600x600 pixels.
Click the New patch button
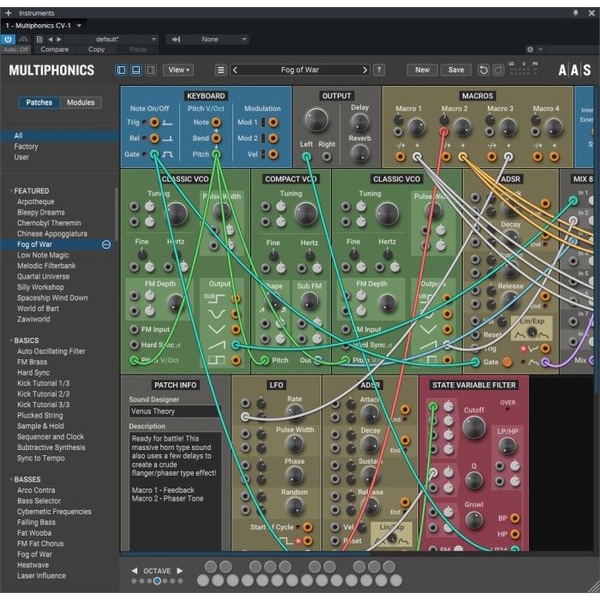422,70
